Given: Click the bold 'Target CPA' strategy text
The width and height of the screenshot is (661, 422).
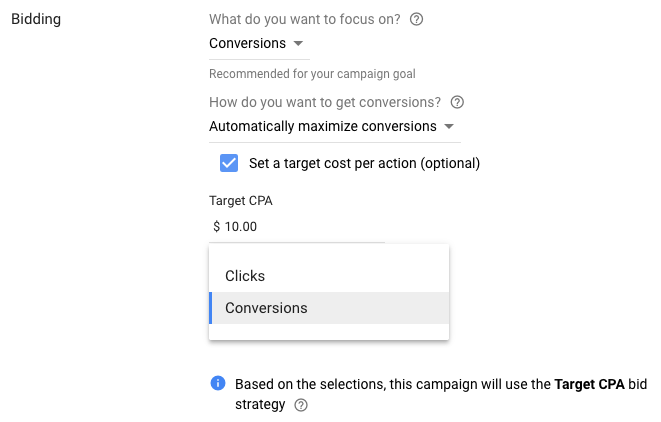Looking at the screenshot, I should [x=589, y=384].
